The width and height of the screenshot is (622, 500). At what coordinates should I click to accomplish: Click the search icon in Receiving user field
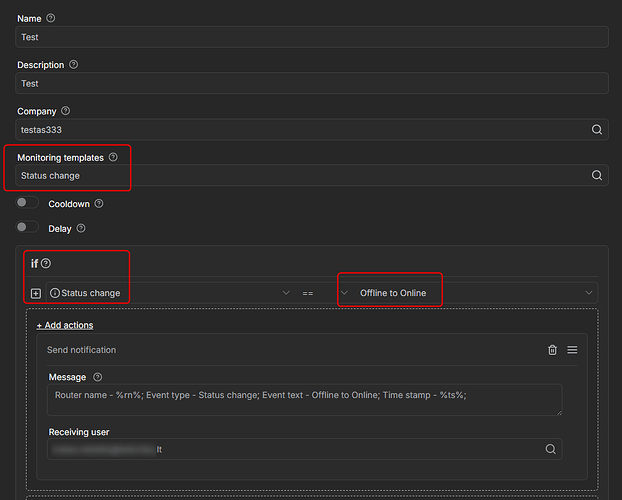(x=550, y=449)
